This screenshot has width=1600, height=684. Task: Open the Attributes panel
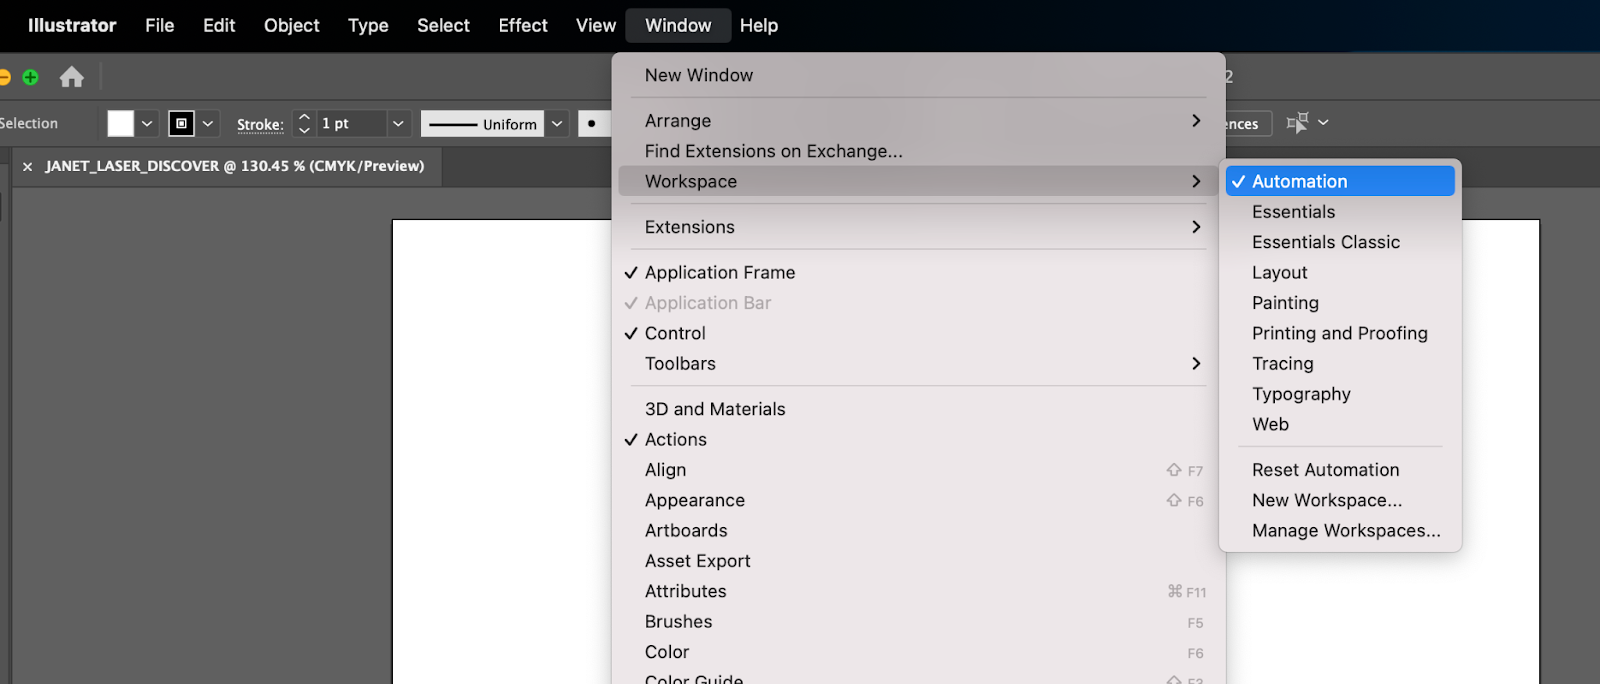[918, 591]
